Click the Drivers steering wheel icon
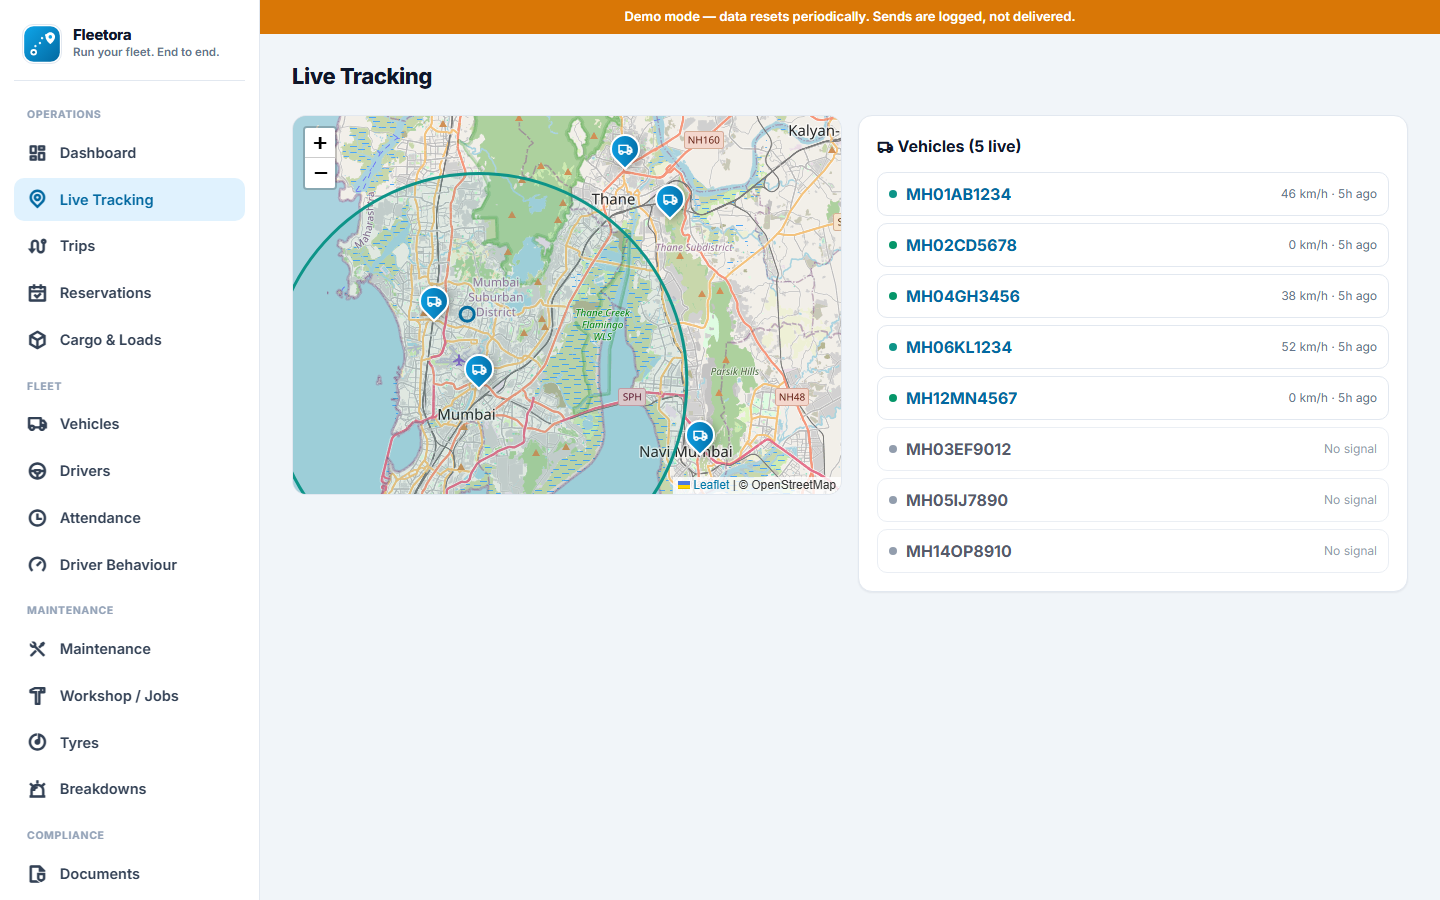The image size is (1440, 900). coord(37,471)
